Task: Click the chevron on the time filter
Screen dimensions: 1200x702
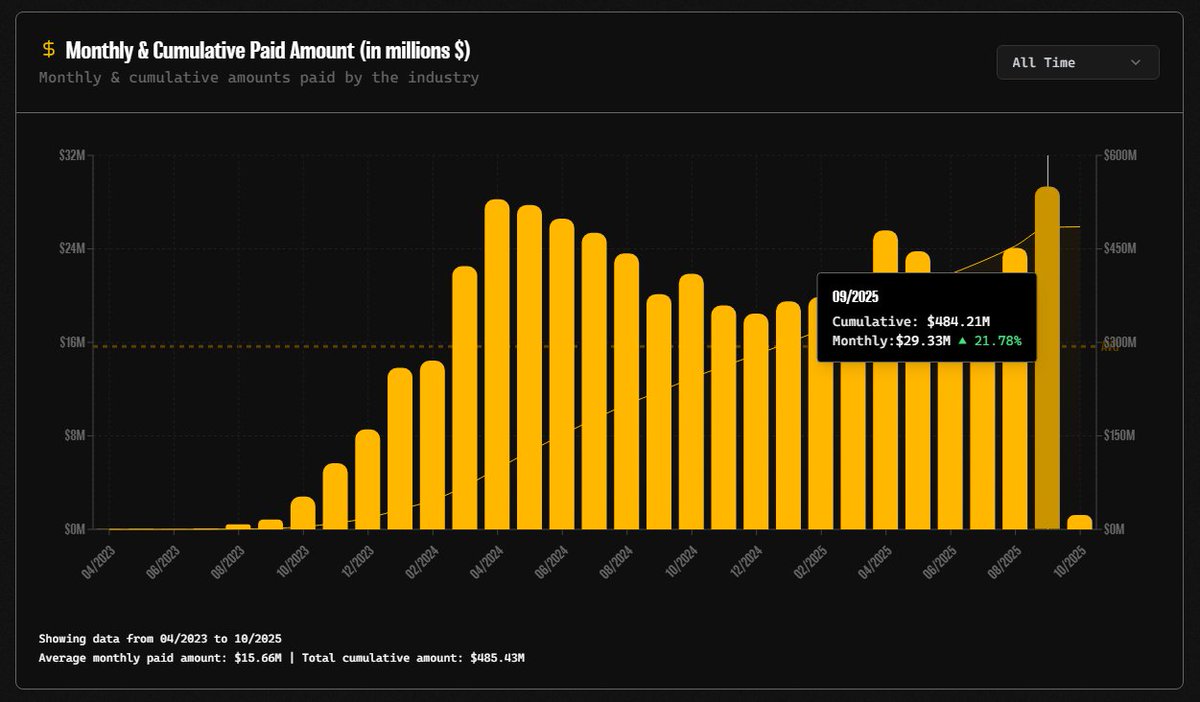Action: (x=1136, y=62)
